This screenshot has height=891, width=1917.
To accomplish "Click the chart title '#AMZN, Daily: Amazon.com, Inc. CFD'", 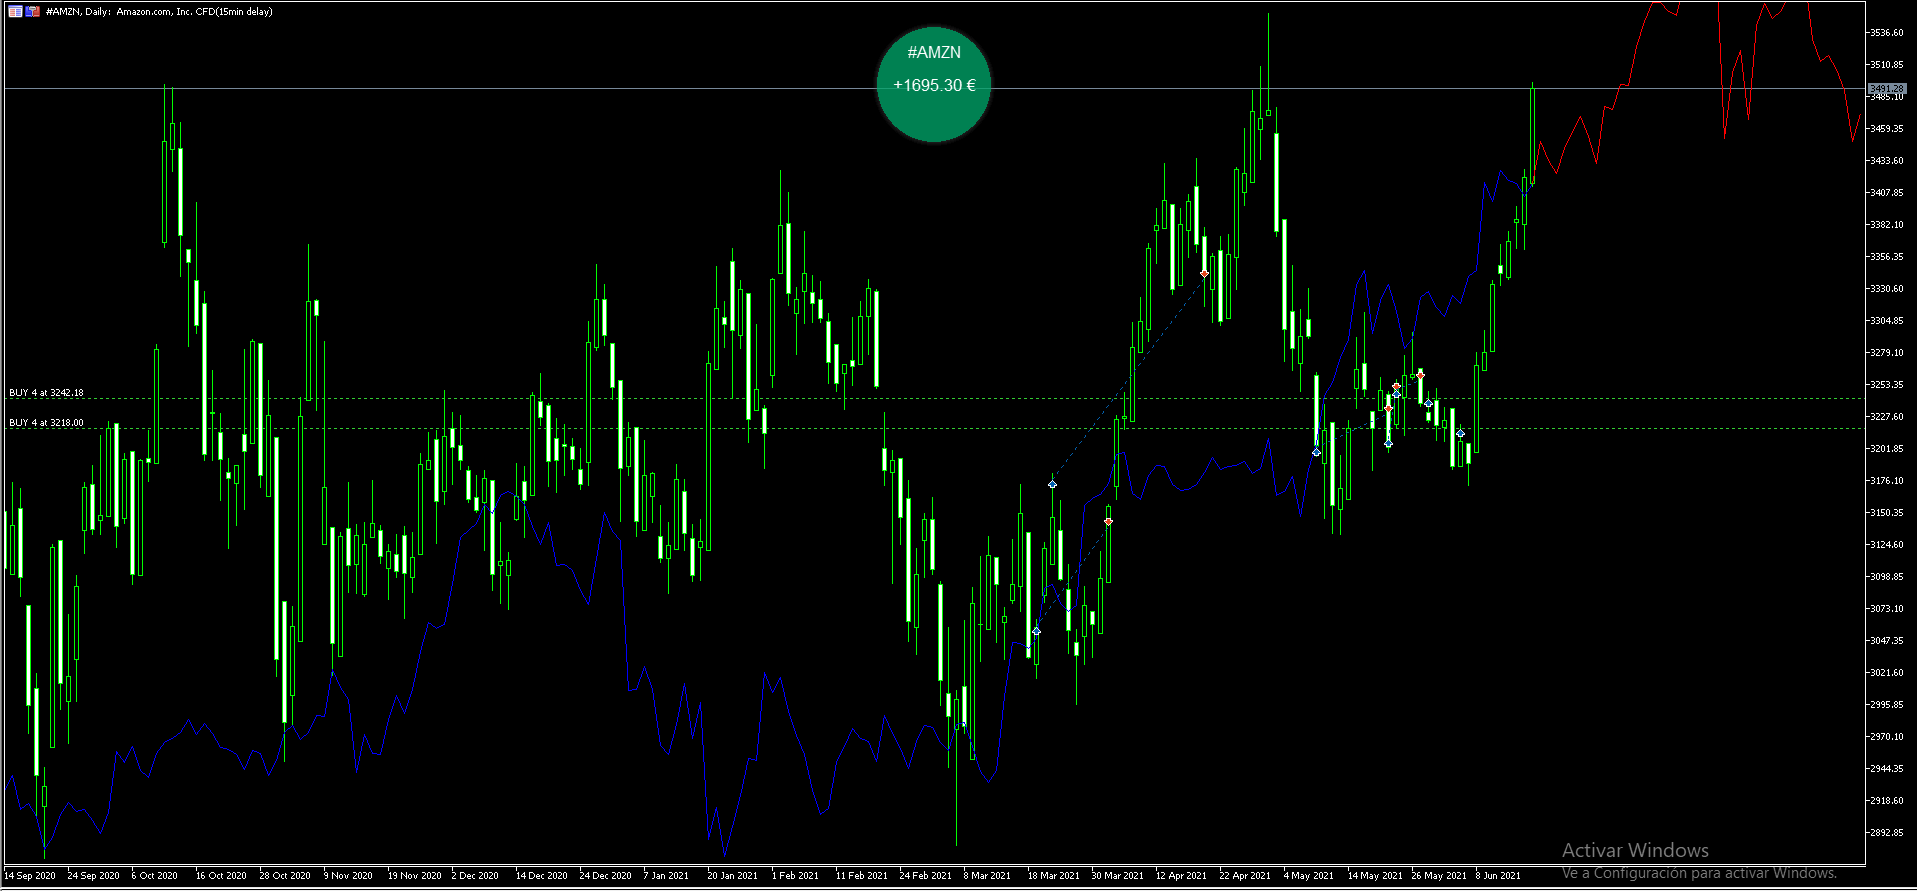I will pyautogui.click(x=130, y=12).
